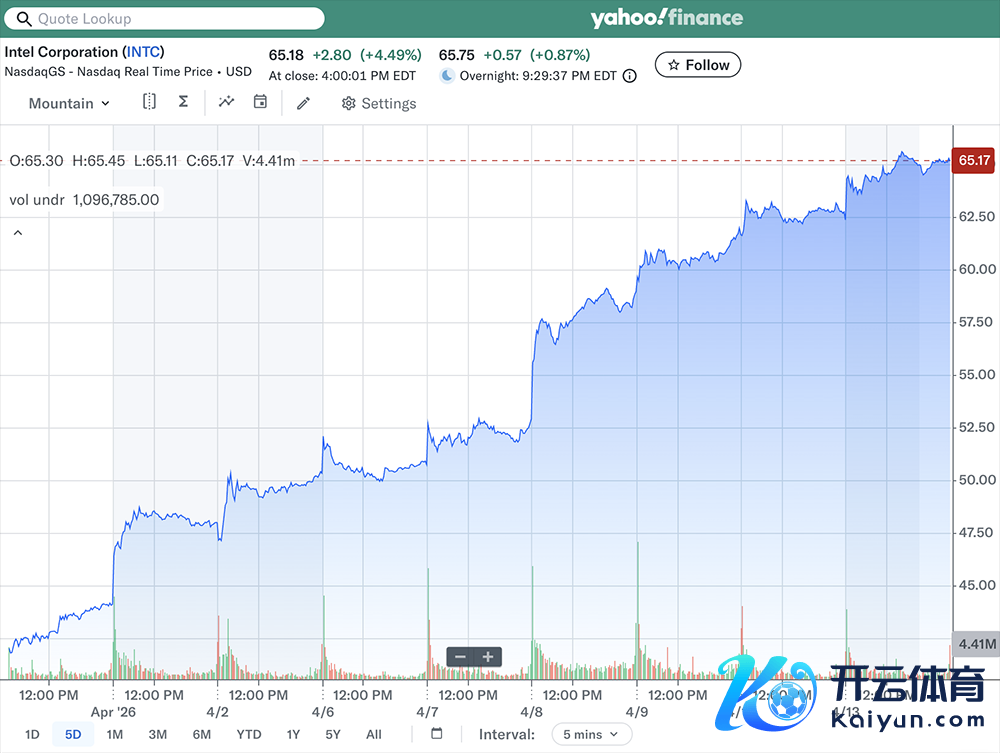Choose the YTD time range
This screenshot has height=753, width=1000.
249,734
